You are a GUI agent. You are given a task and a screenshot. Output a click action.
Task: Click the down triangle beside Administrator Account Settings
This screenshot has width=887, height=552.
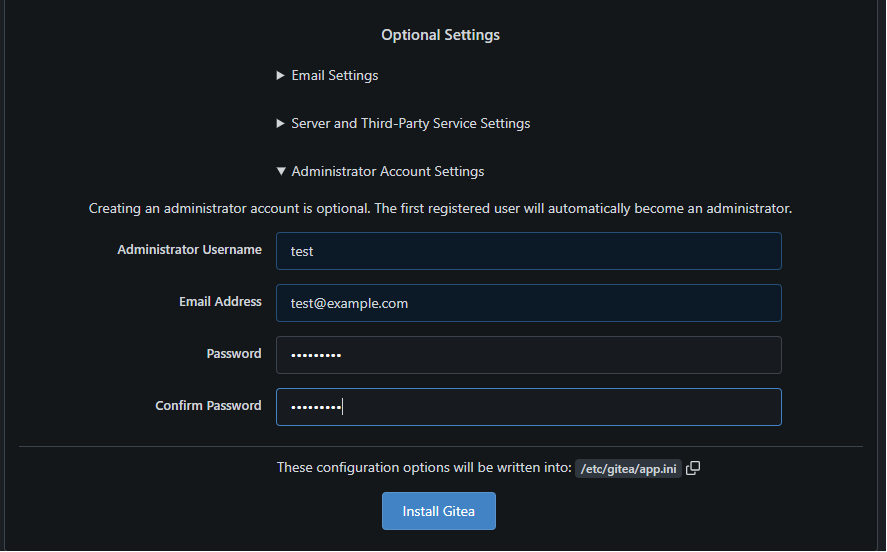coord(281,171)
